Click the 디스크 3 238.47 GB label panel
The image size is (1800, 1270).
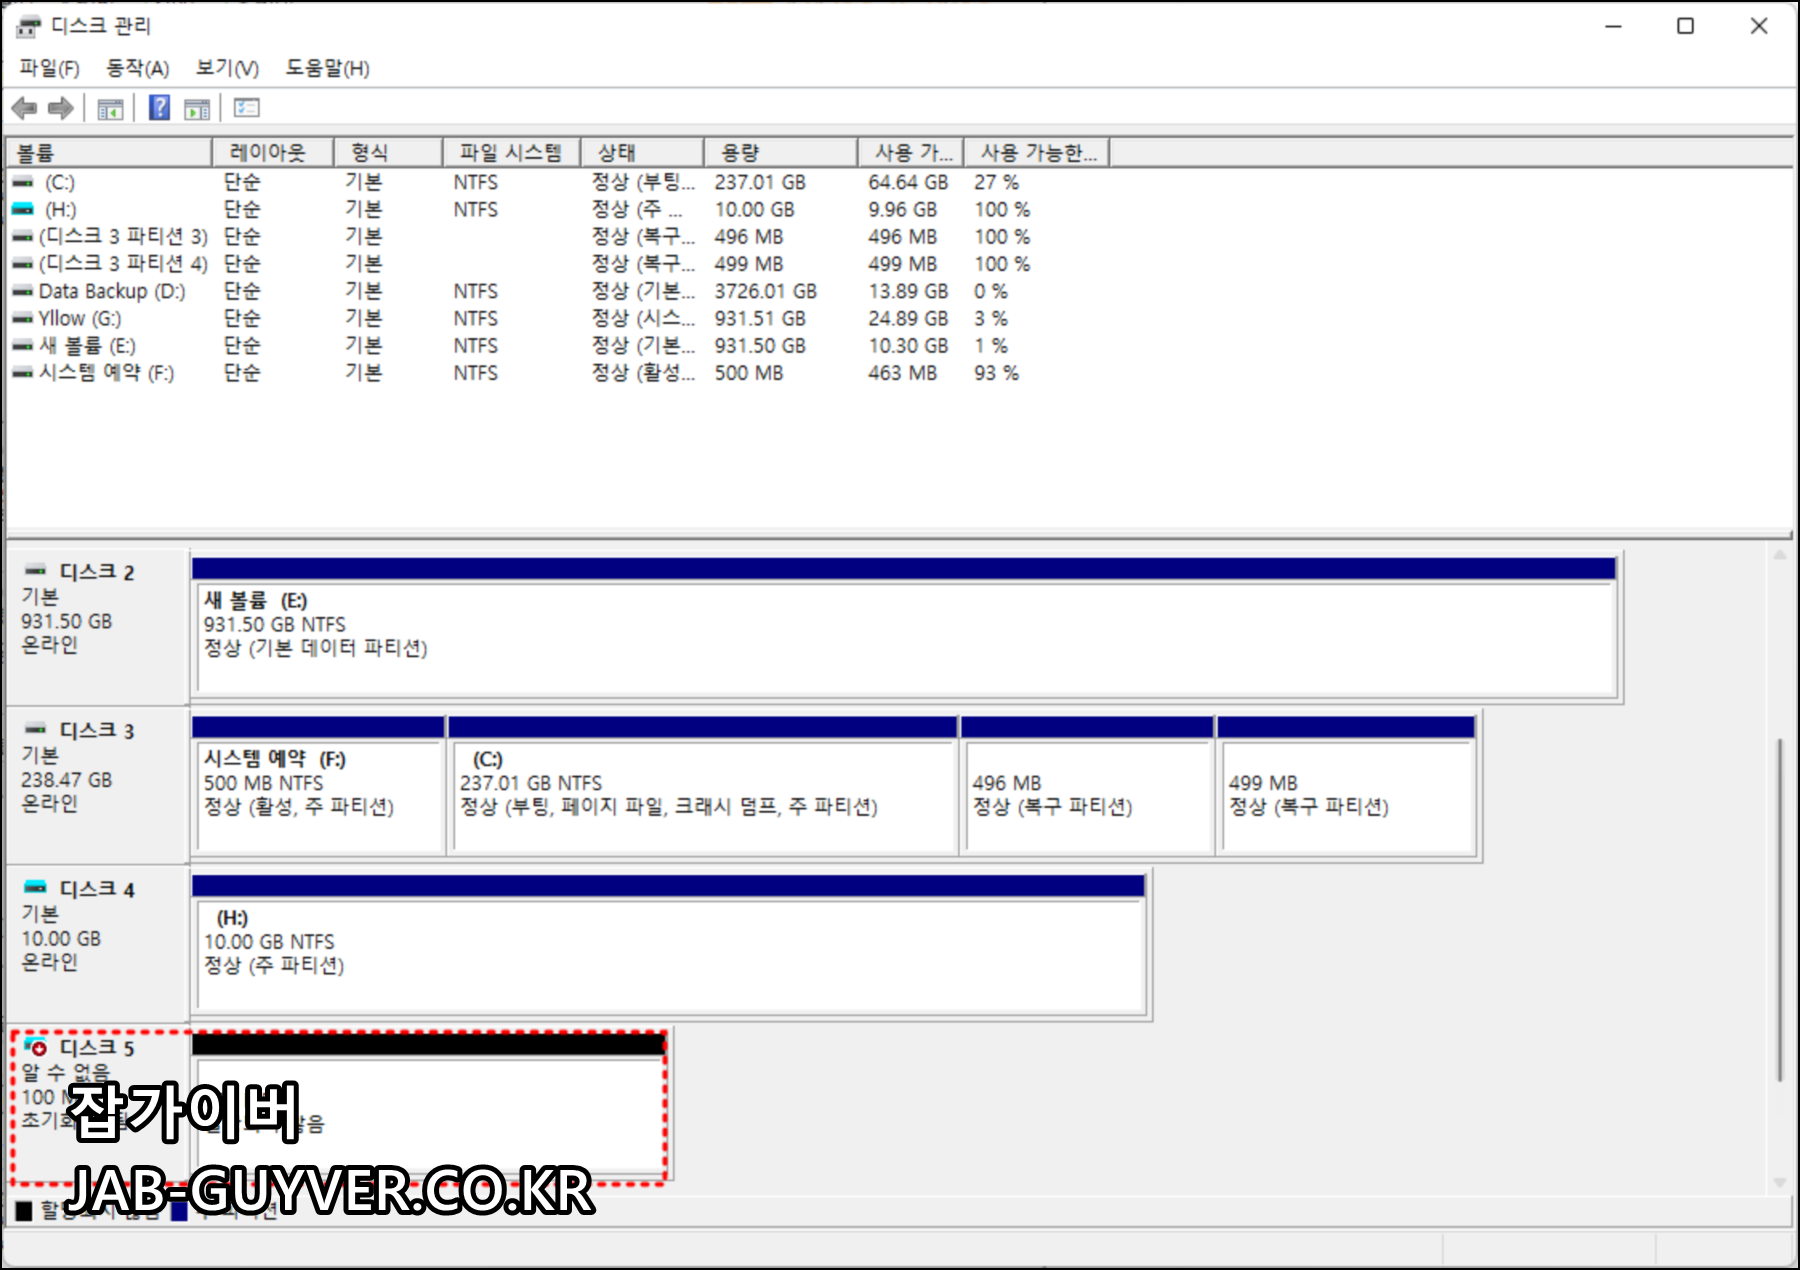tap(97, 785)
